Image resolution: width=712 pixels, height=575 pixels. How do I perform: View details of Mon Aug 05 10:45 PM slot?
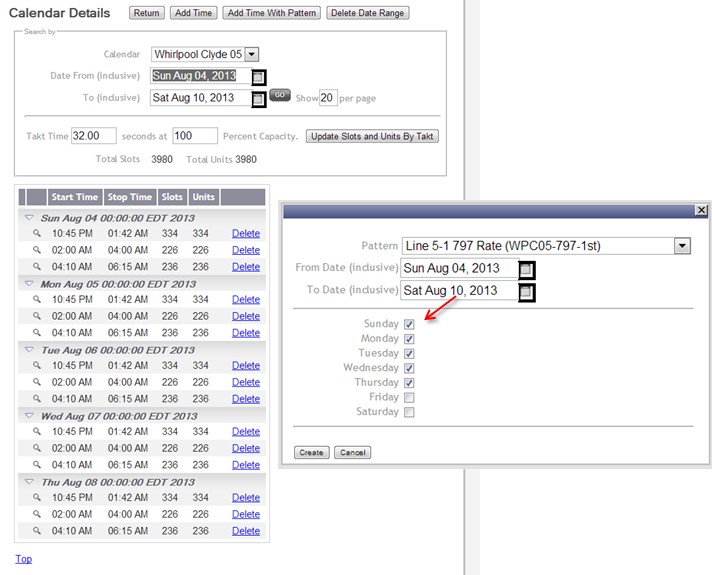click(x=37, y=299)
